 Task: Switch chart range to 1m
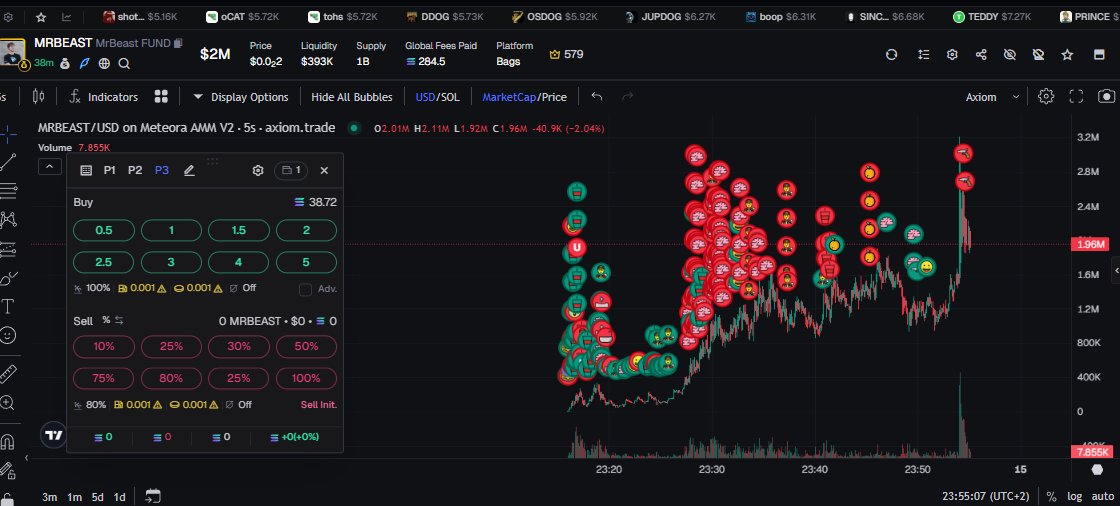[74, 497]
